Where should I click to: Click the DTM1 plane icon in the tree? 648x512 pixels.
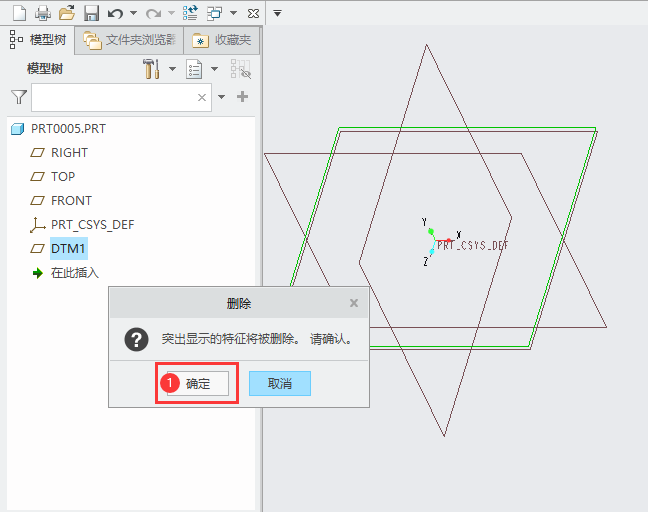coord(38,249)
